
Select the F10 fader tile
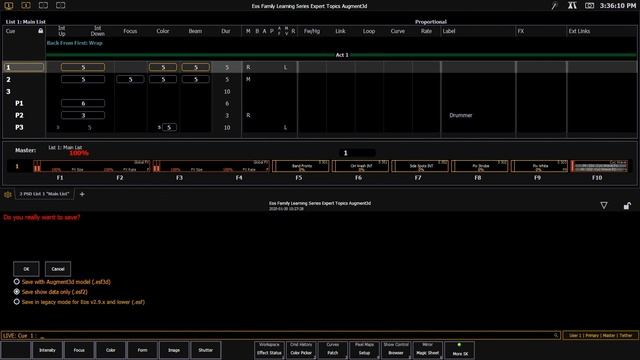click(599, 166)
